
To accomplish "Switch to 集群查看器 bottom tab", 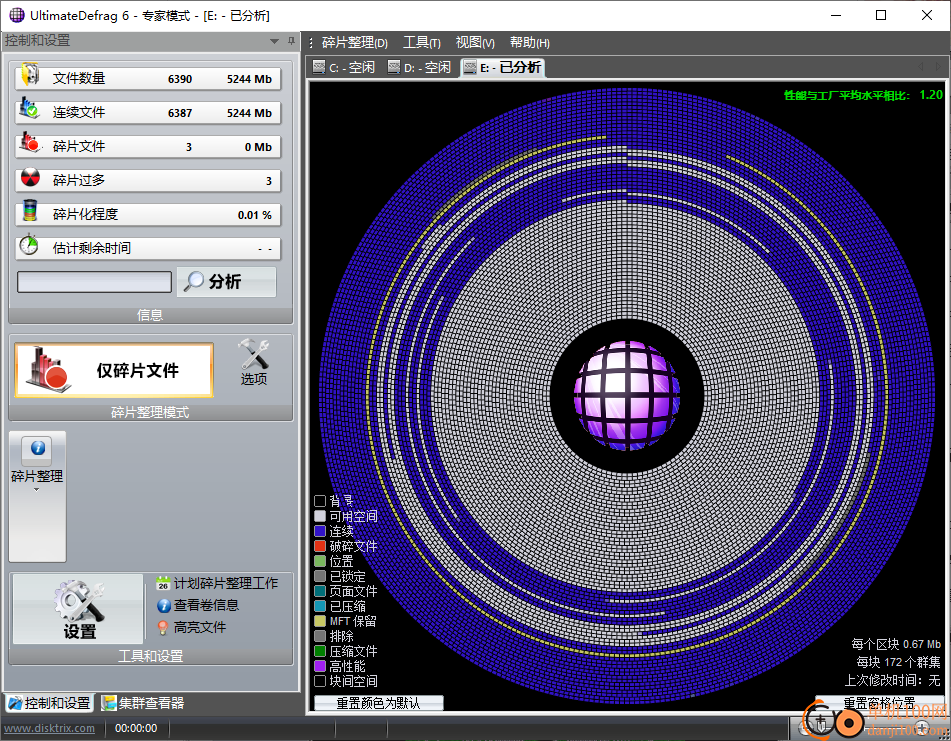I will coord(143,703).
